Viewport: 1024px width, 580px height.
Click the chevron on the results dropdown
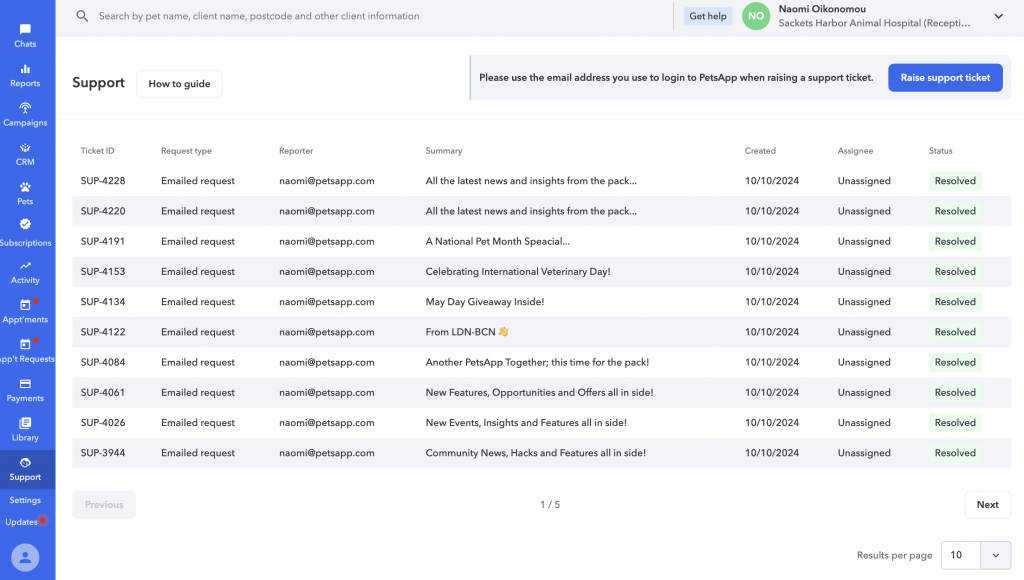click(995, 555)
